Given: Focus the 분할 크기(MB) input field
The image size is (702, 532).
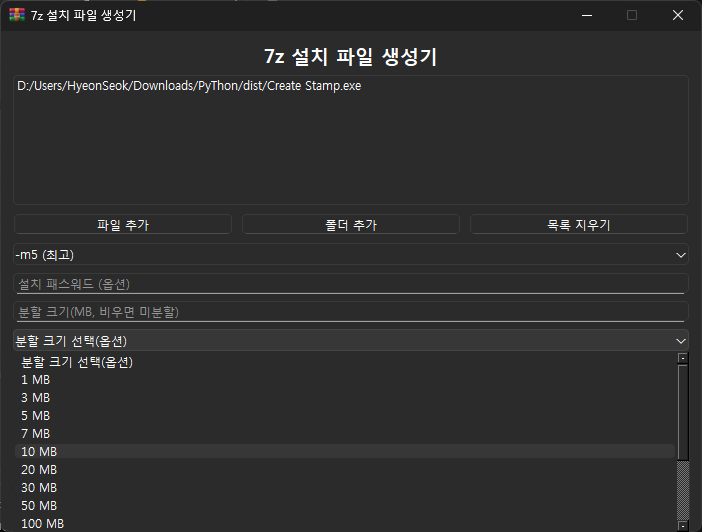Looking at the screenshot, I should tap(351, 312).
